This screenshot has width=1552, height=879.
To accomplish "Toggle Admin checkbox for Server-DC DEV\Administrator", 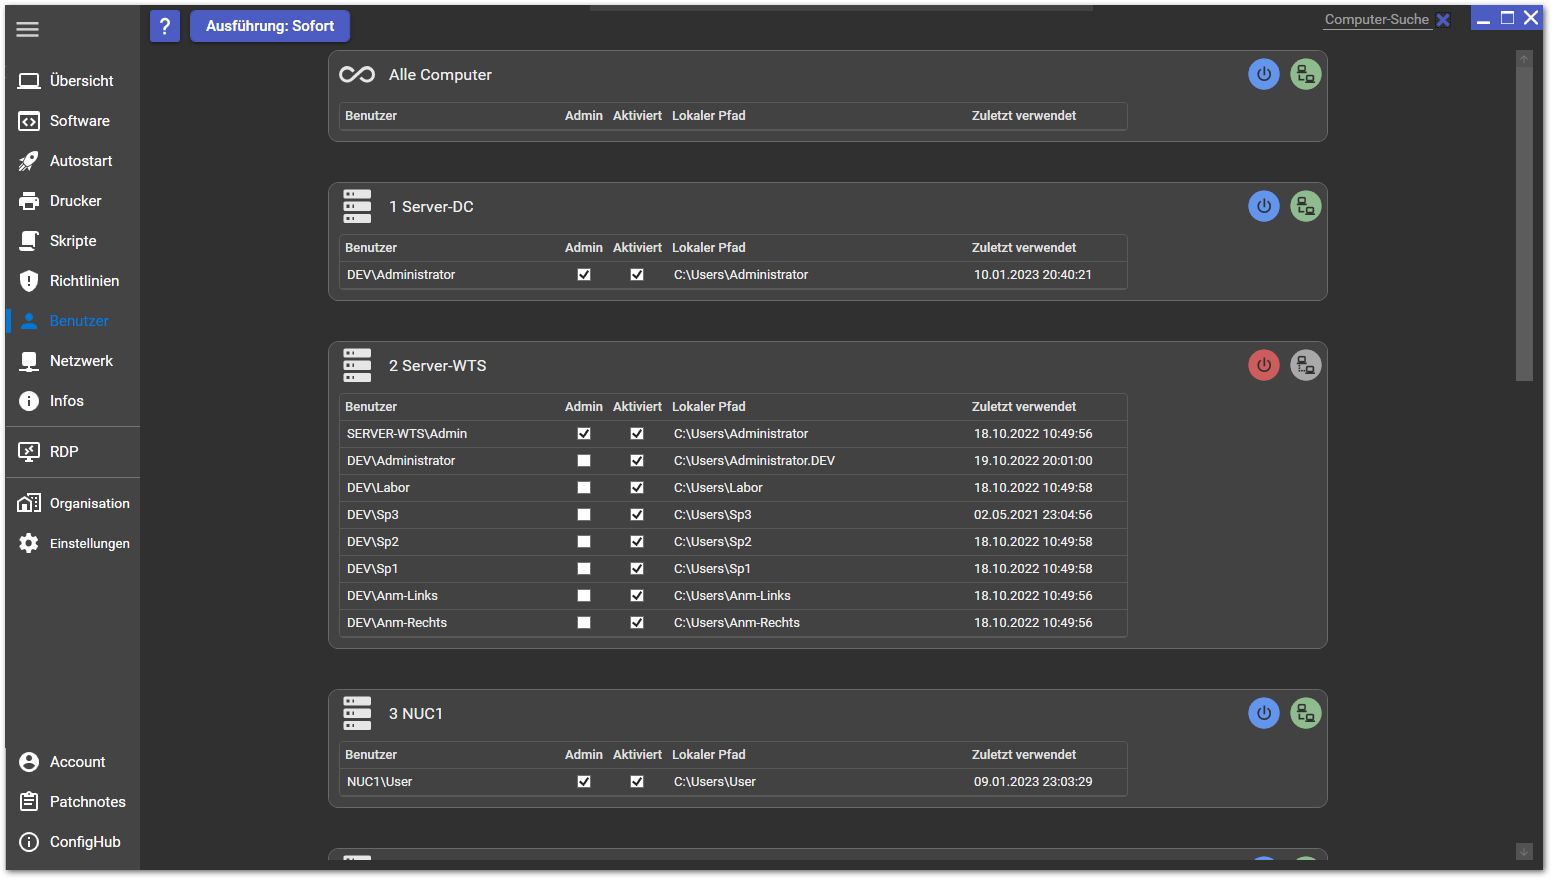I will click(x=584, y=275).
